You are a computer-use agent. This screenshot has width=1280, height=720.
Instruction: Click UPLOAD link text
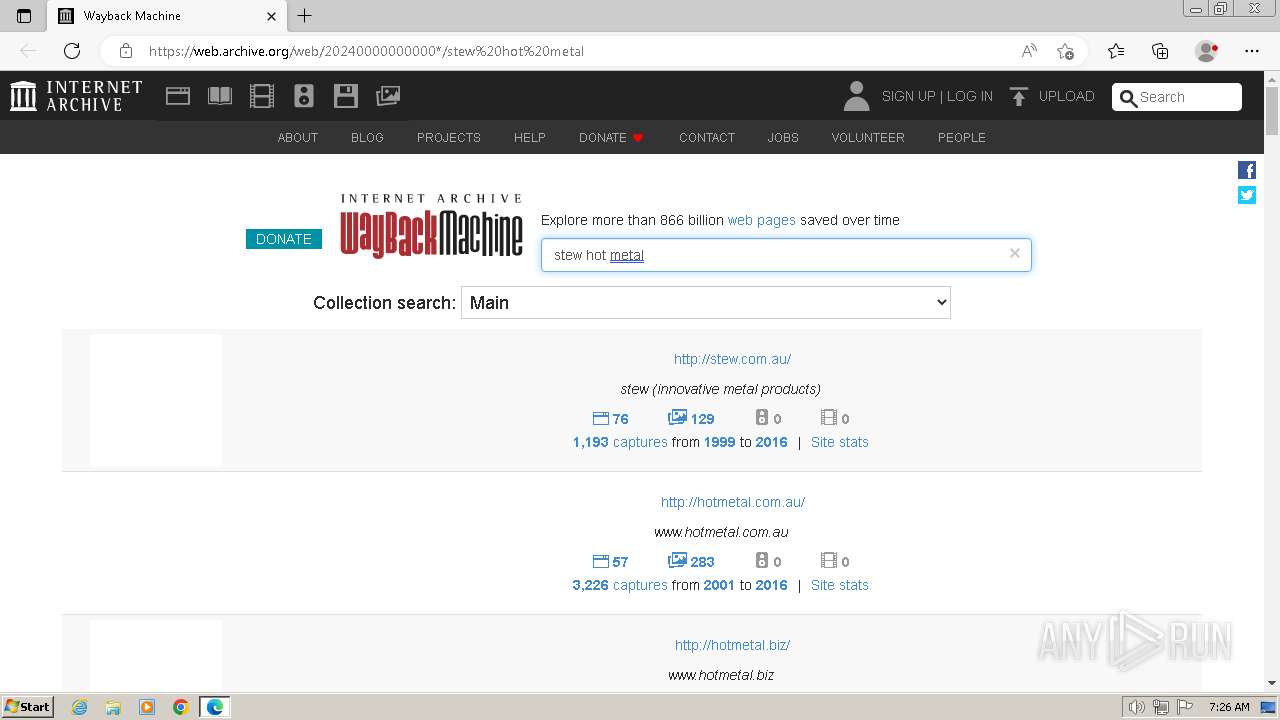pos(1067,96)
